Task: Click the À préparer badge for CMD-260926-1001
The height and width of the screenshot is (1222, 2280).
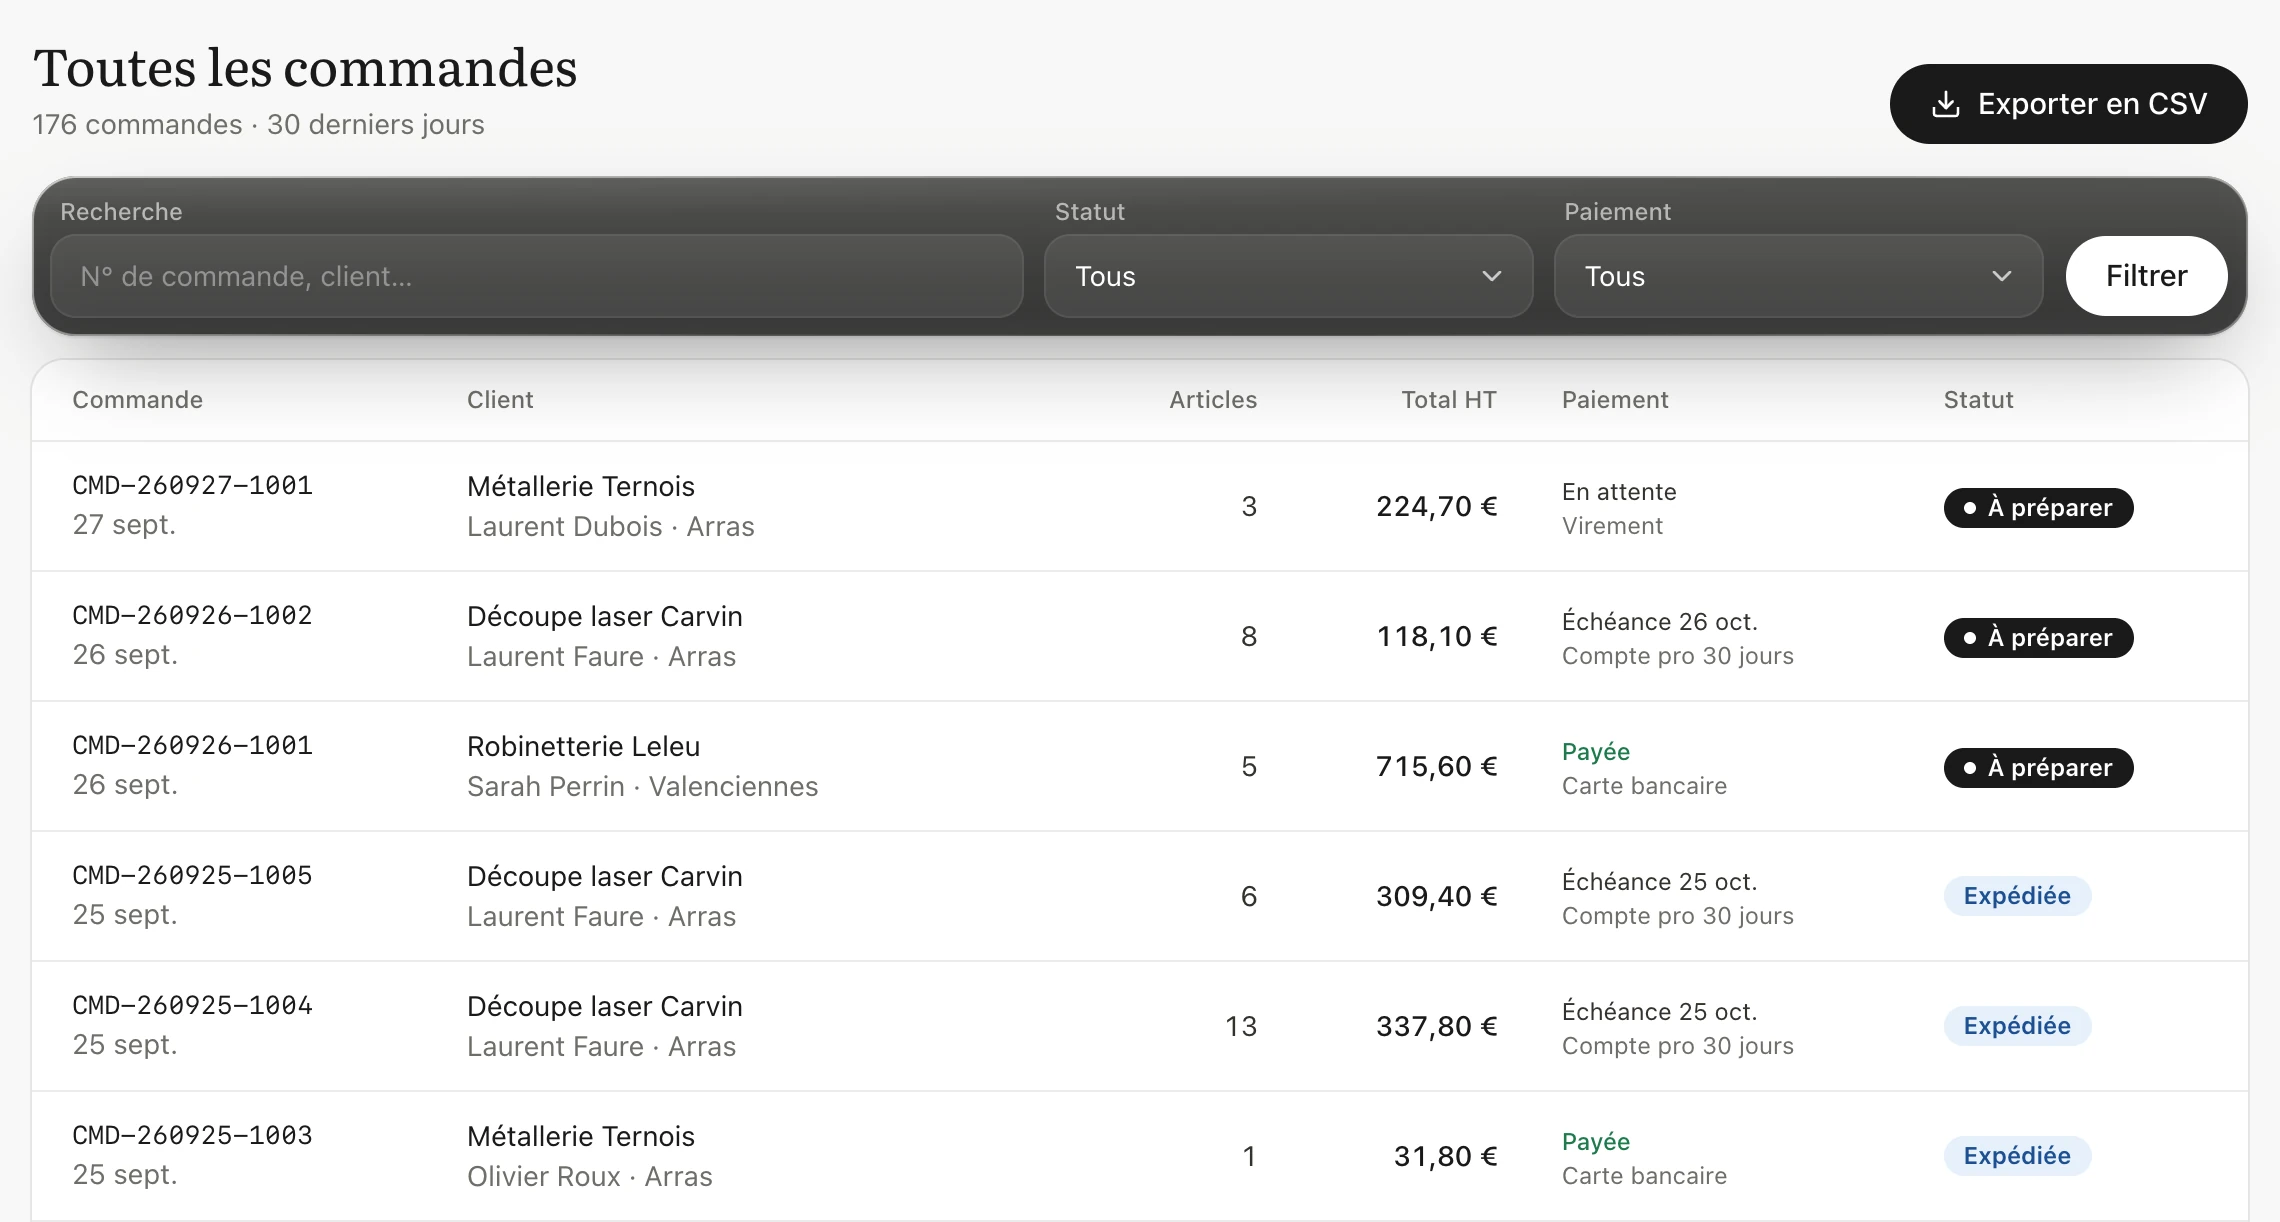Action: click(x=2038, y=768)
